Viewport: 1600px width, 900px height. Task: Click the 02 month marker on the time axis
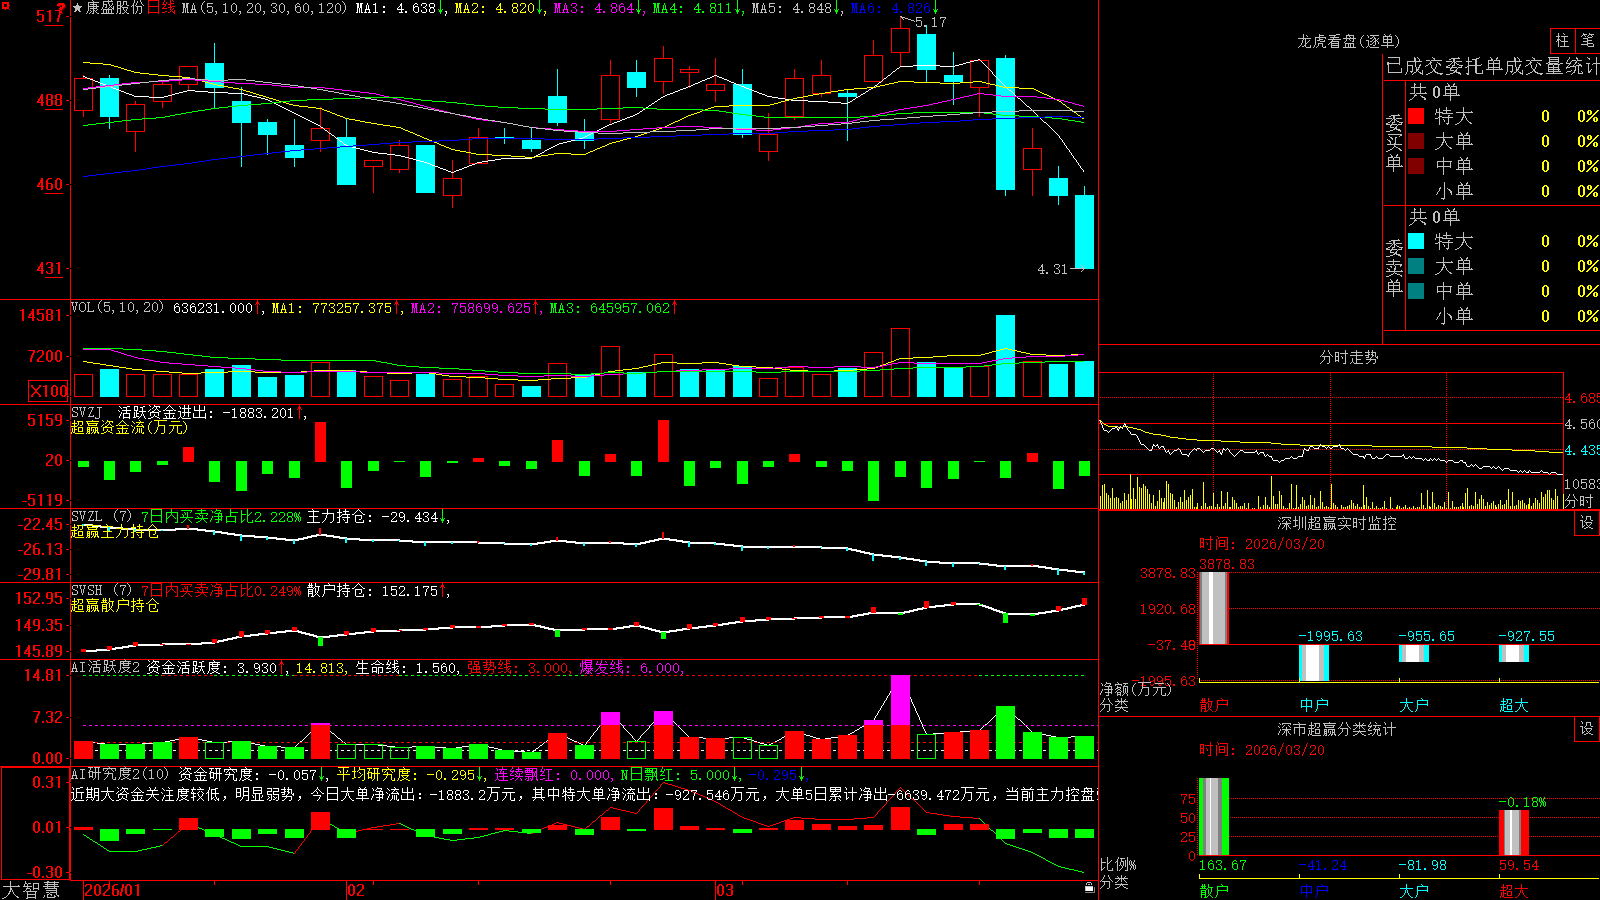coord(356,890)
